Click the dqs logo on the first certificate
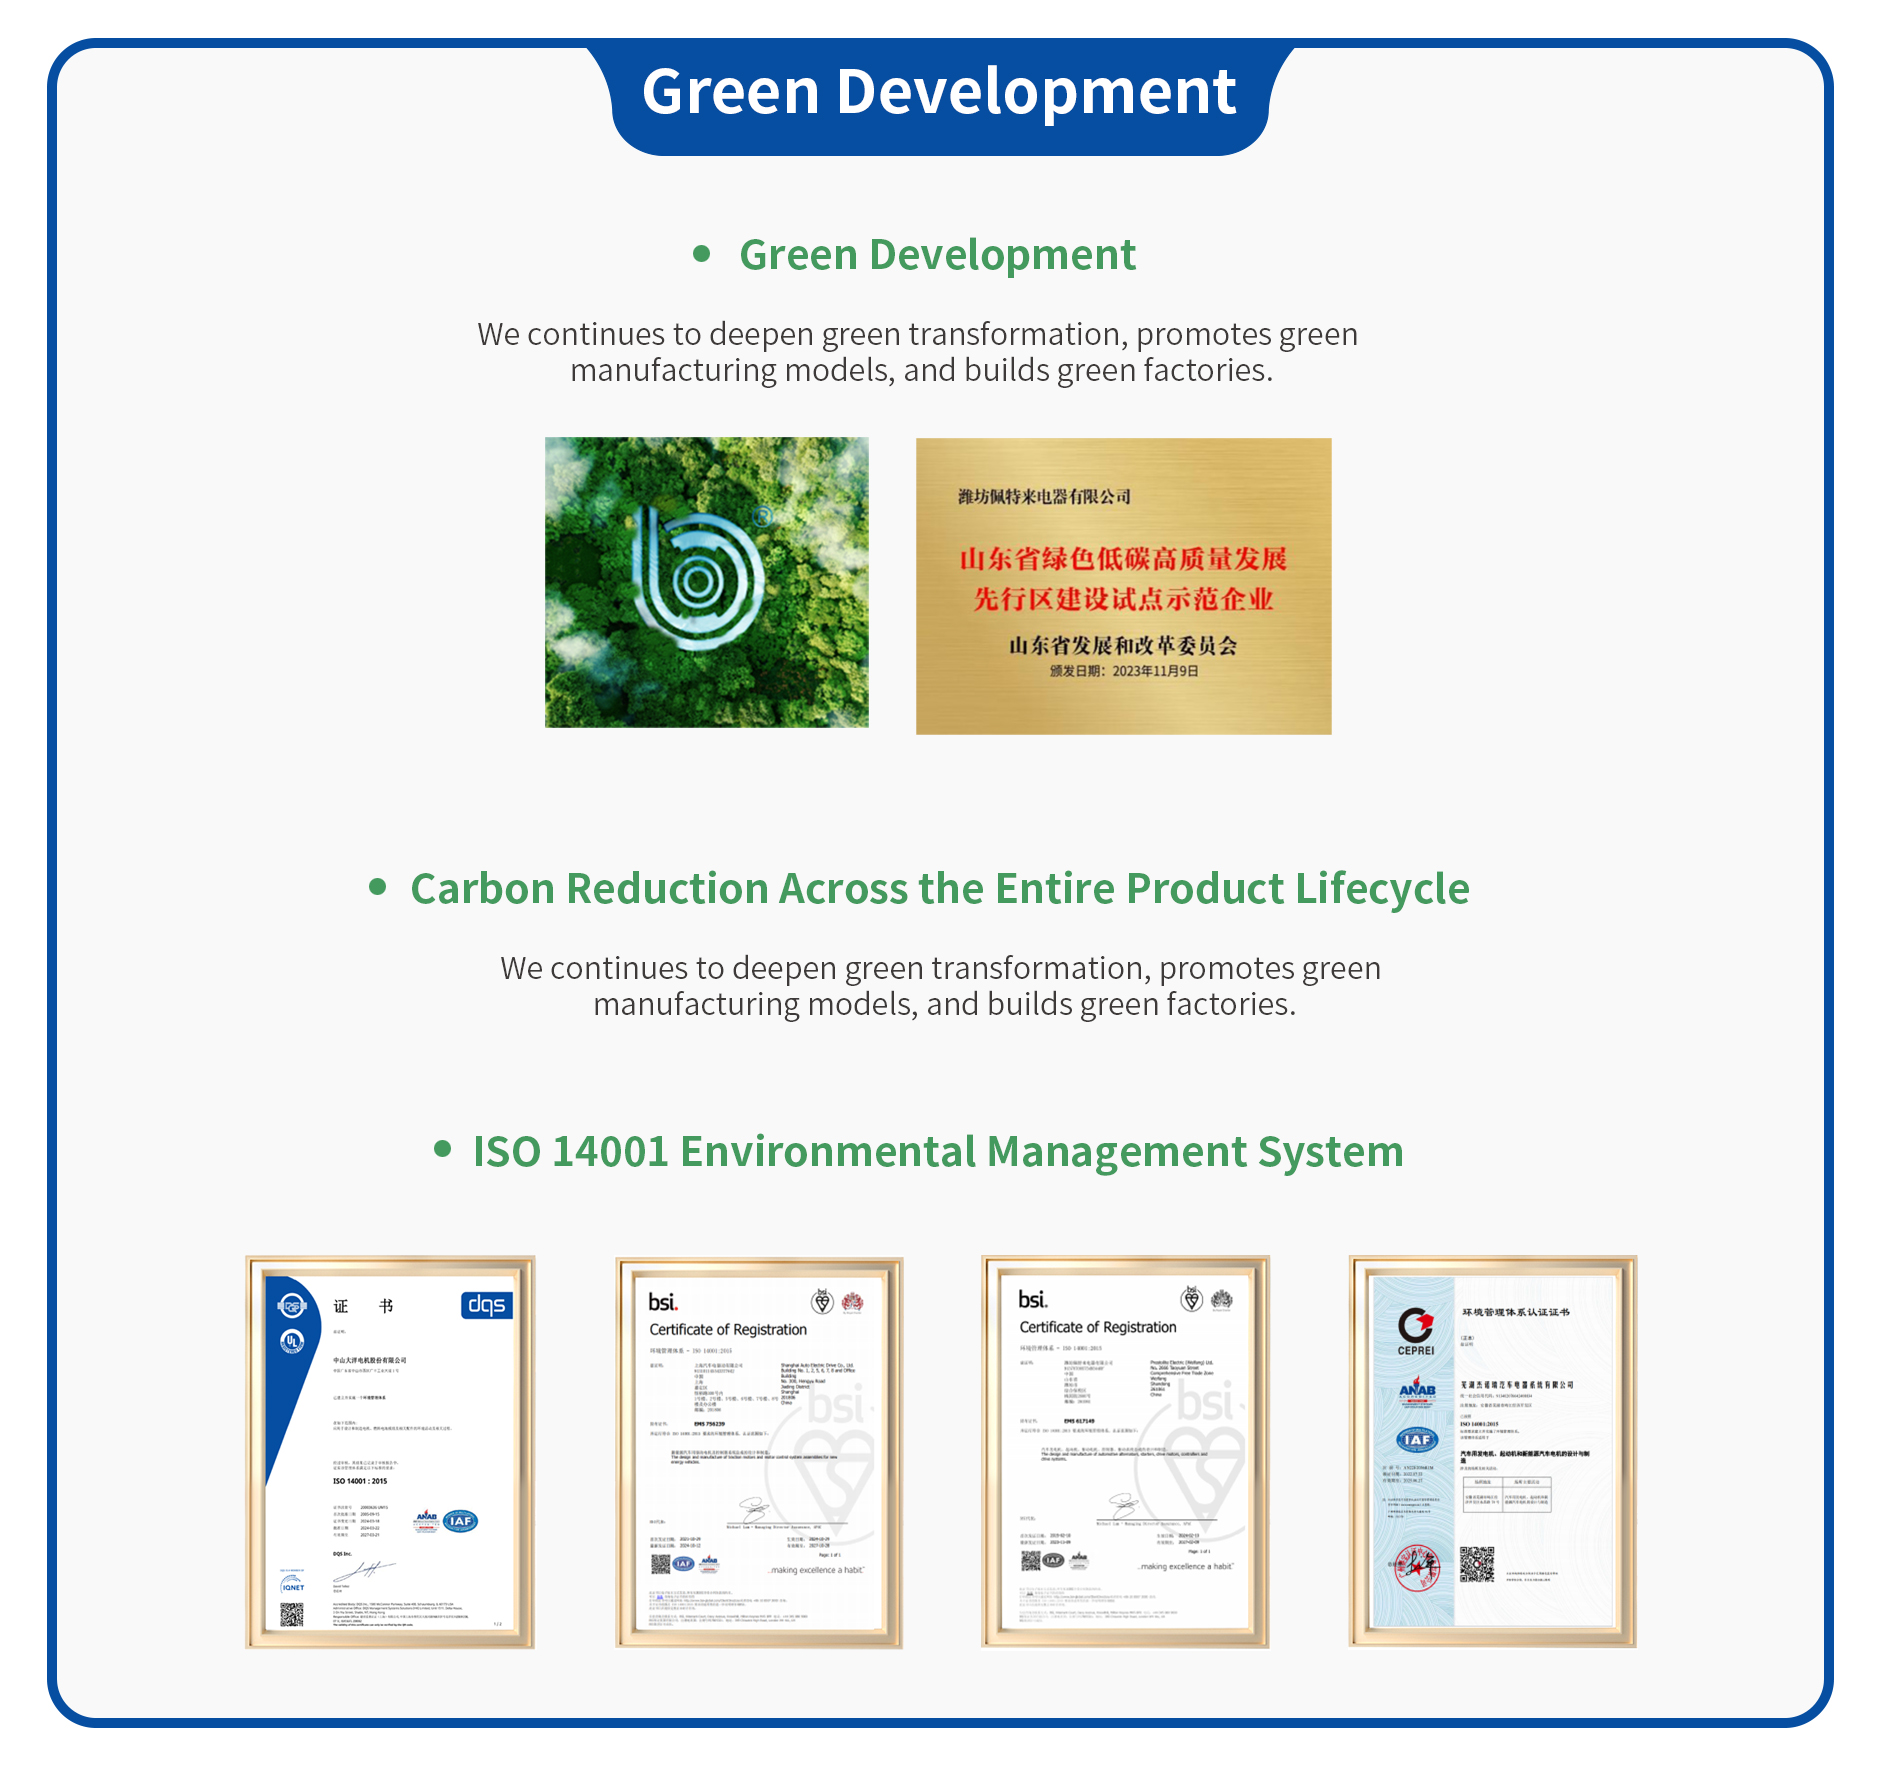 pyautogui.click(x=486, y=1305)
